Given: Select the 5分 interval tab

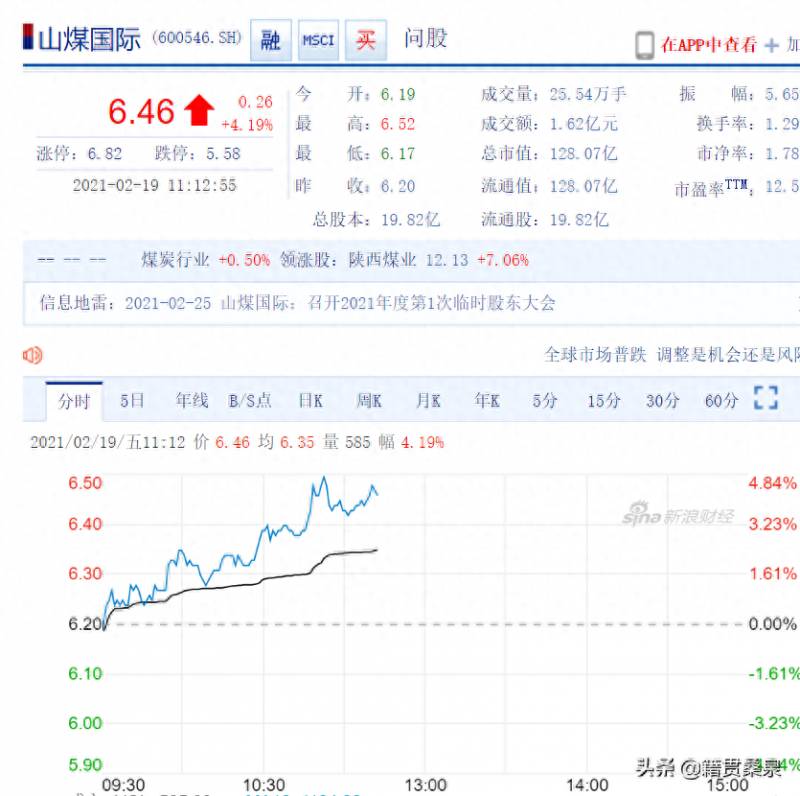Looking at the screenshot, I should click(545, 401).
